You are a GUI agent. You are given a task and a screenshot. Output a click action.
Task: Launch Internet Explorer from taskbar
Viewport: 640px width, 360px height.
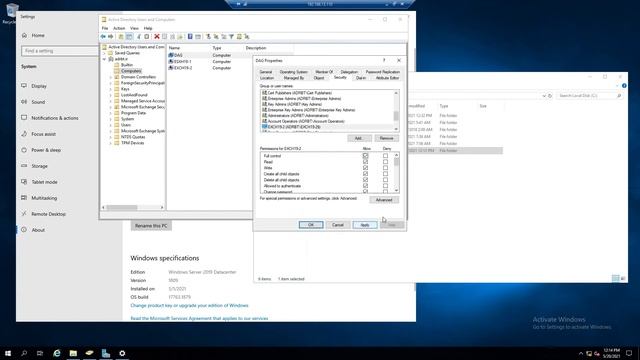(57, 353)
